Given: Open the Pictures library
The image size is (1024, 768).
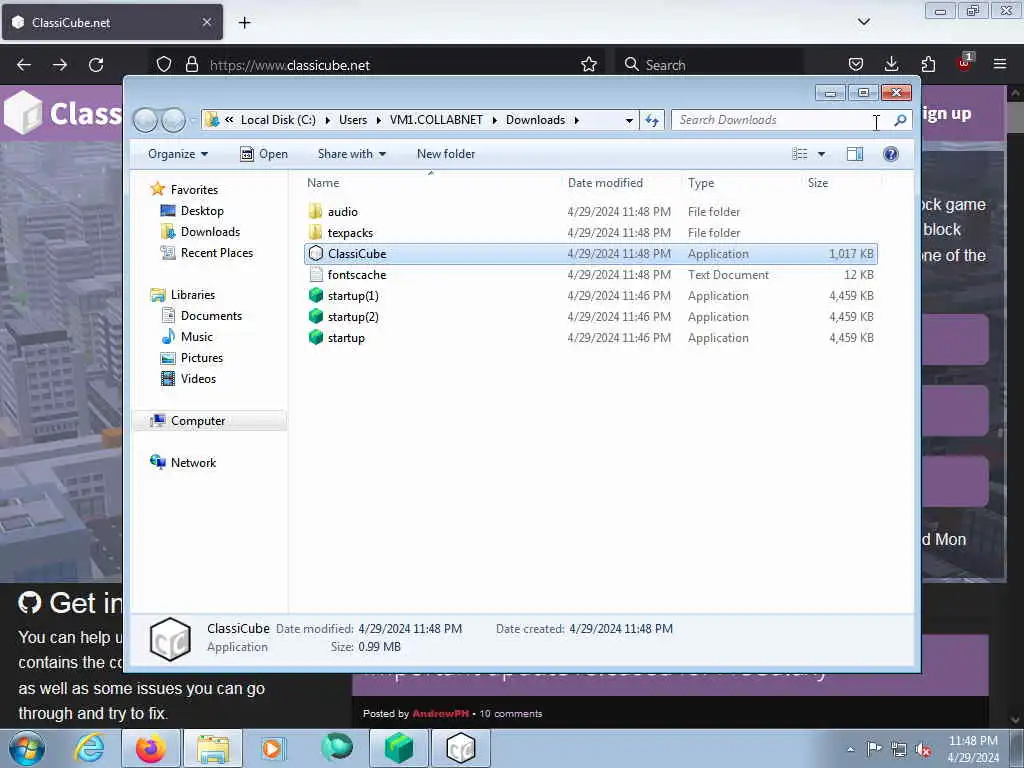Looking at the screenshot, I should click(202, 358).
